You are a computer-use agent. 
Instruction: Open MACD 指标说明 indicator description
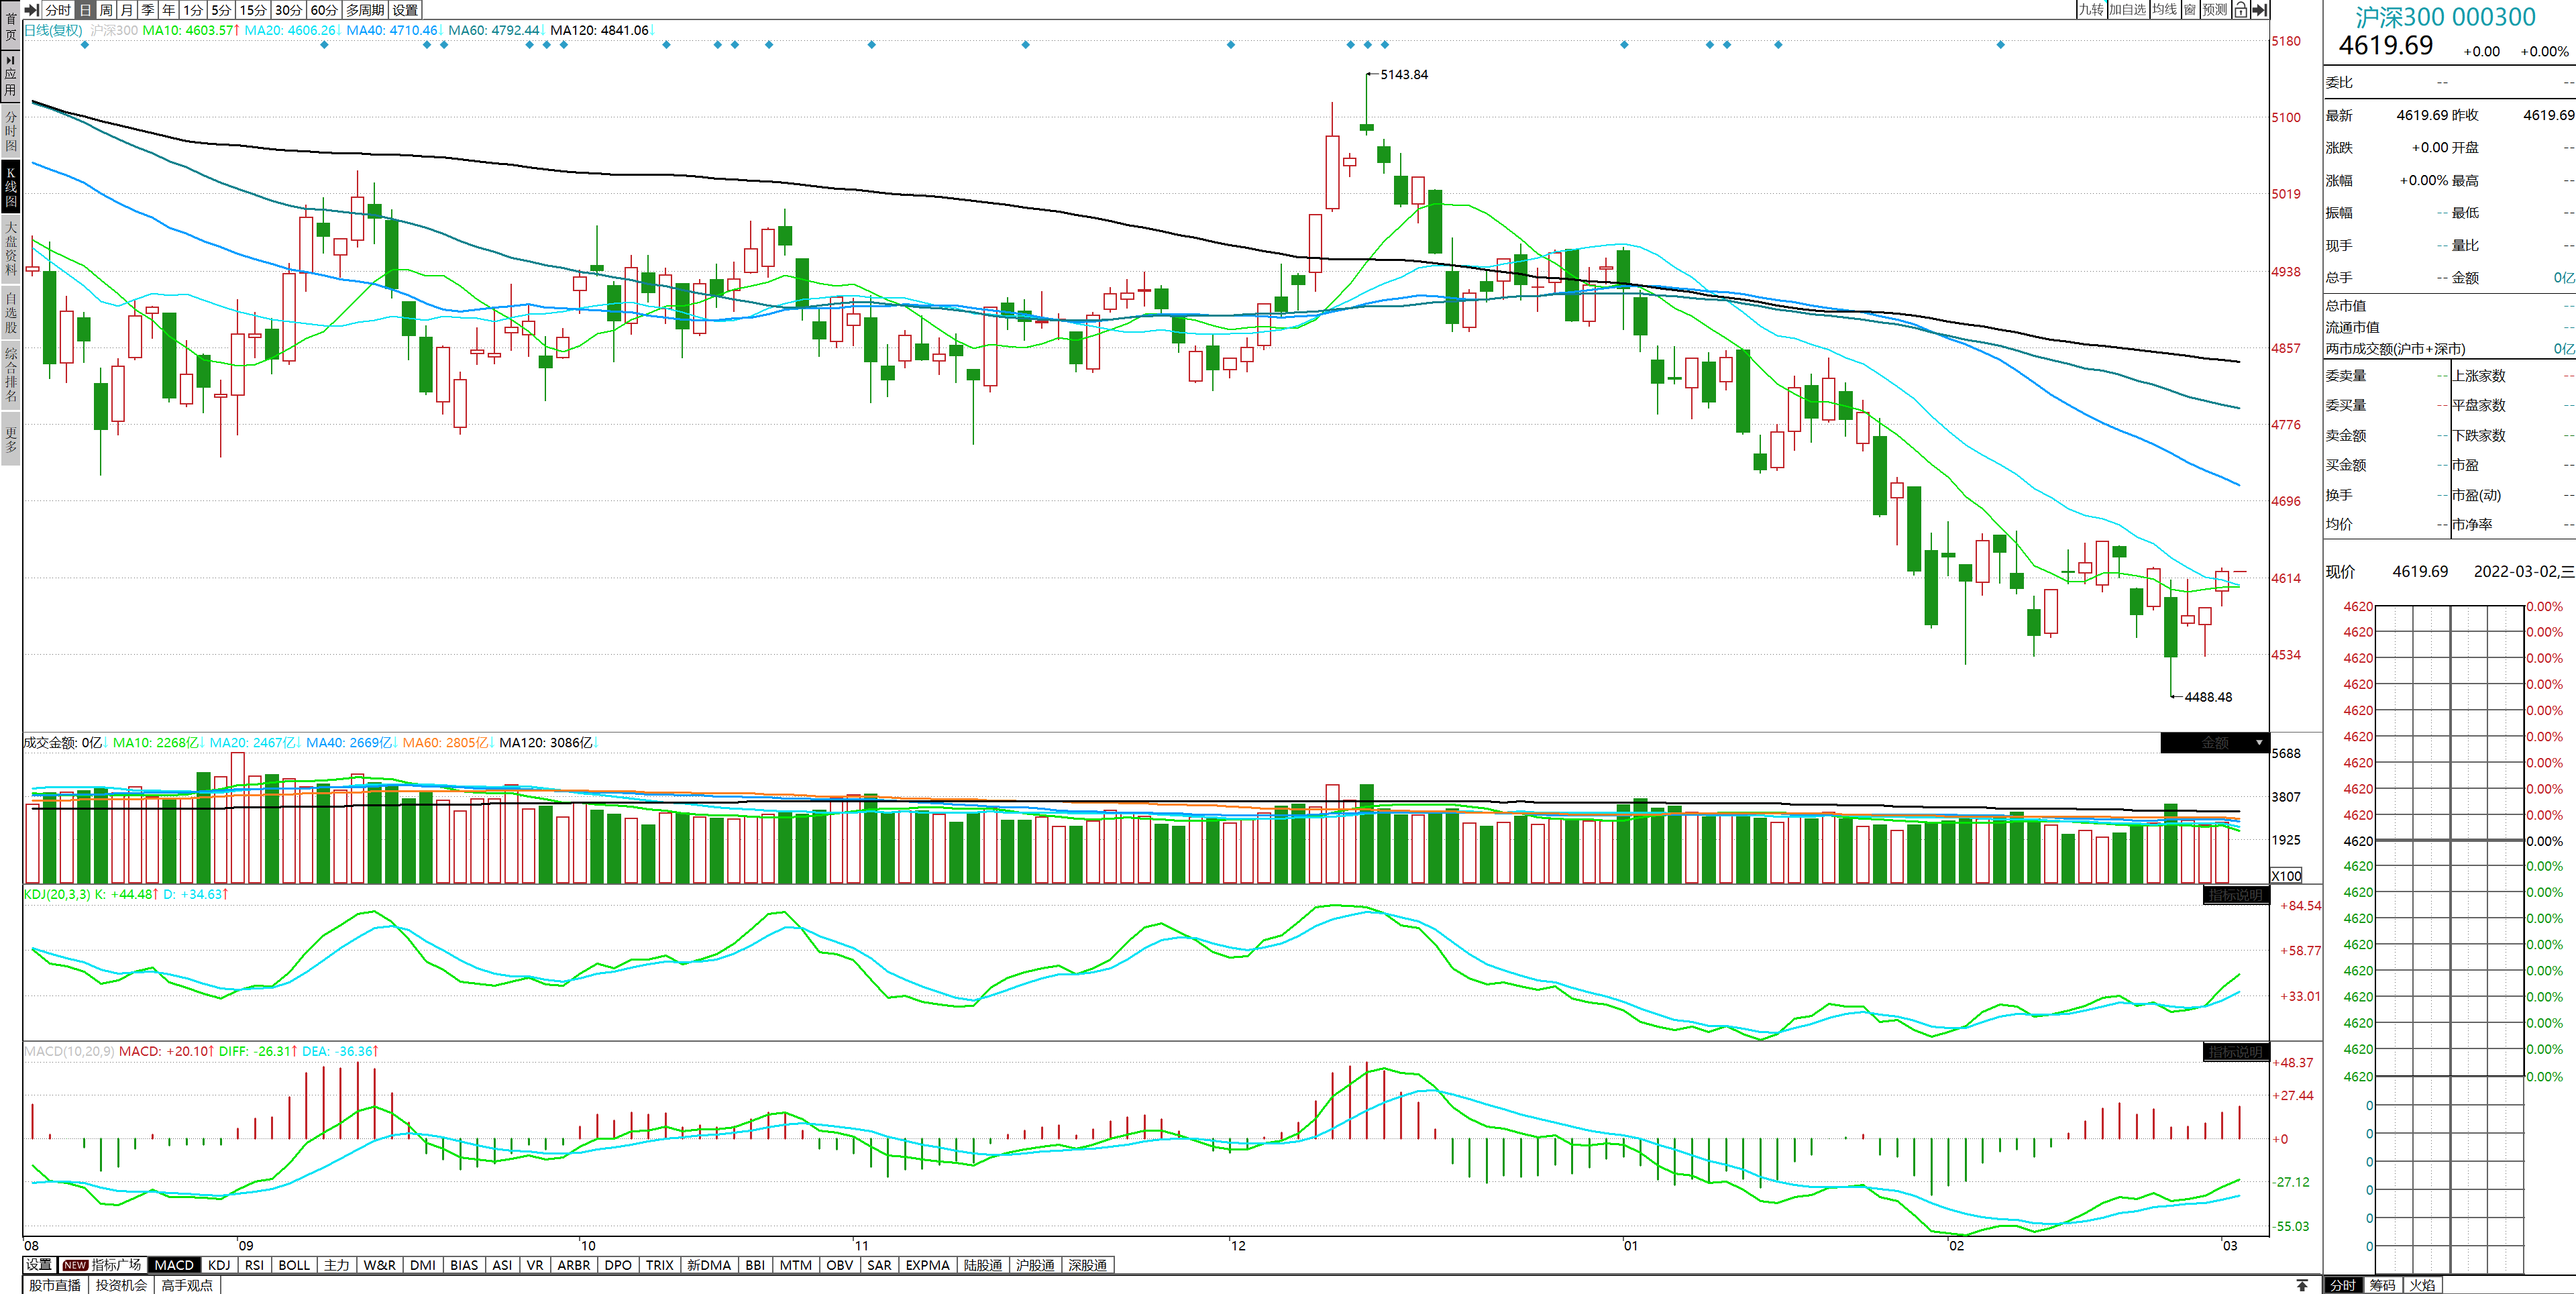2236,1052
